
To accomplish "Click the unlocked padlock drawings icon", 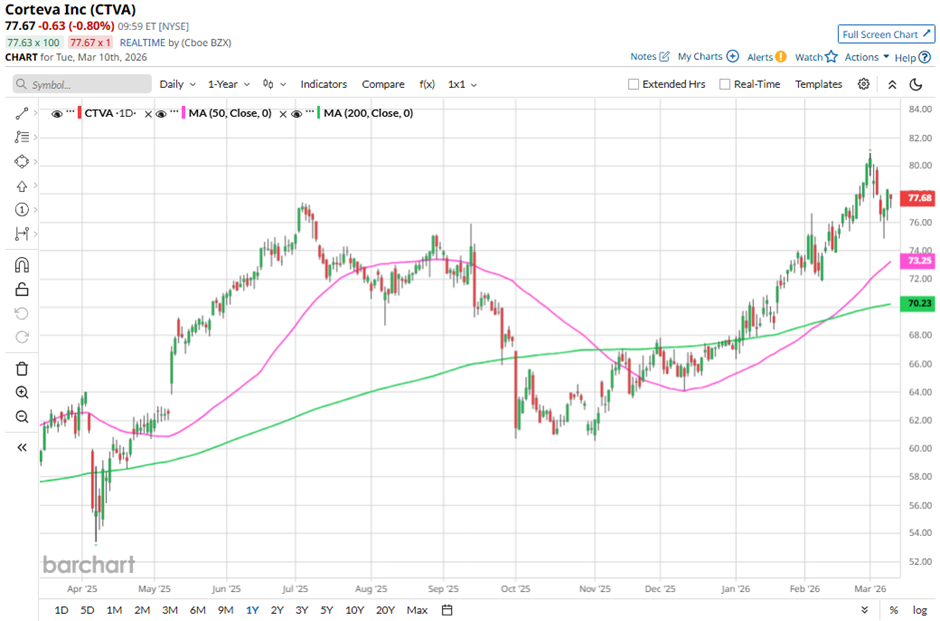I will (22, 290).
